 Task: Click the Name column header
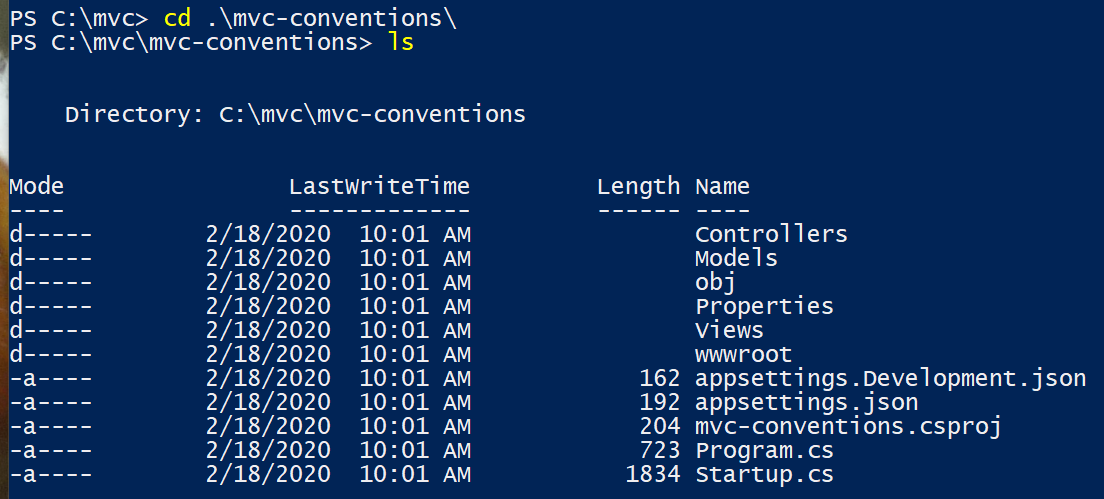pyautogui.click(x=722, y=187)
